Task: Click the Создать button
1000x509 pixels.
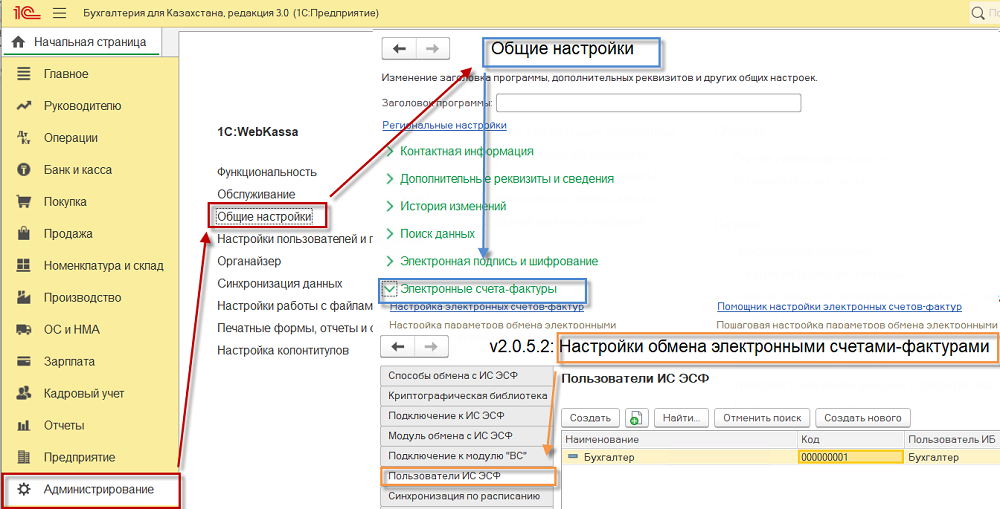Action: [x=590, y=418]
